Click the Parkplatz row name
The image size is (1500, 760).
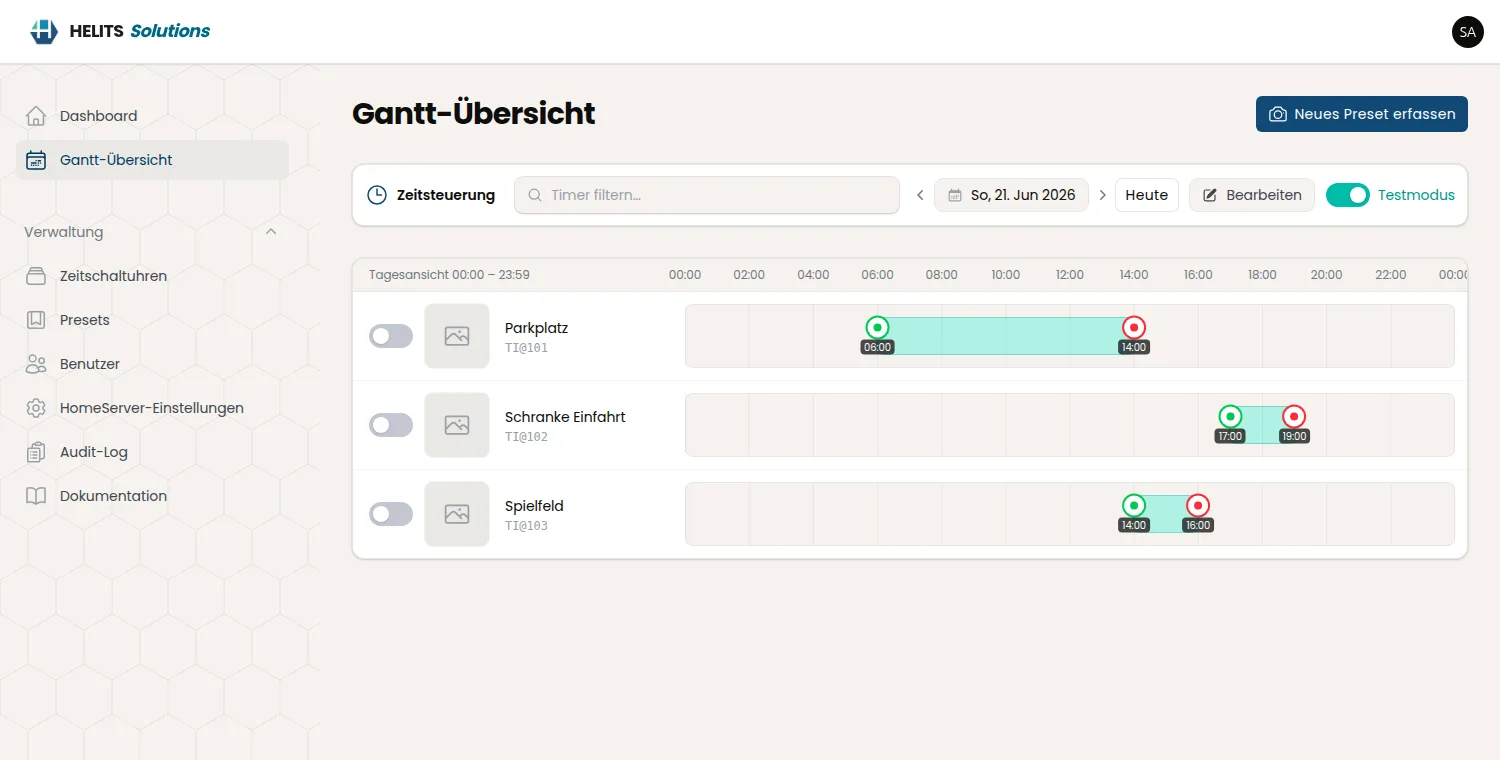[536, 328]
